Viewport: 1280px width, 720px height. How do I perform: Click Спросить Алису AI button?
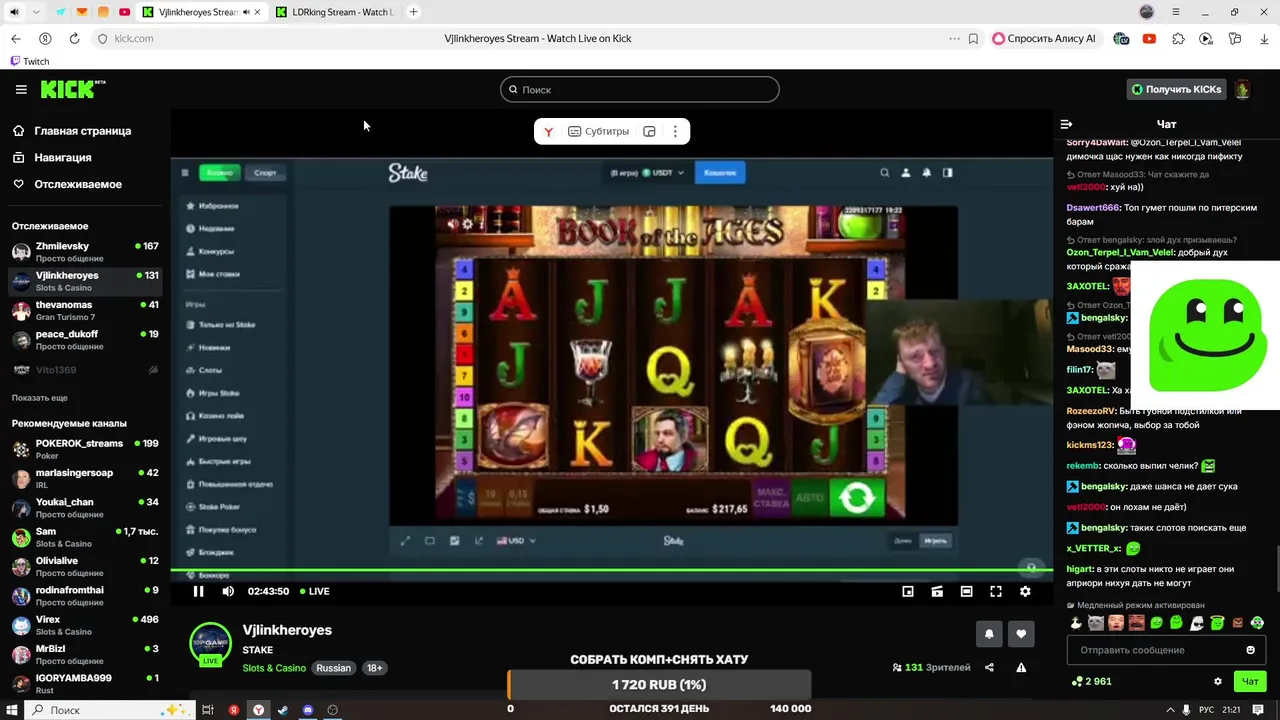[x=1043, y=38]
